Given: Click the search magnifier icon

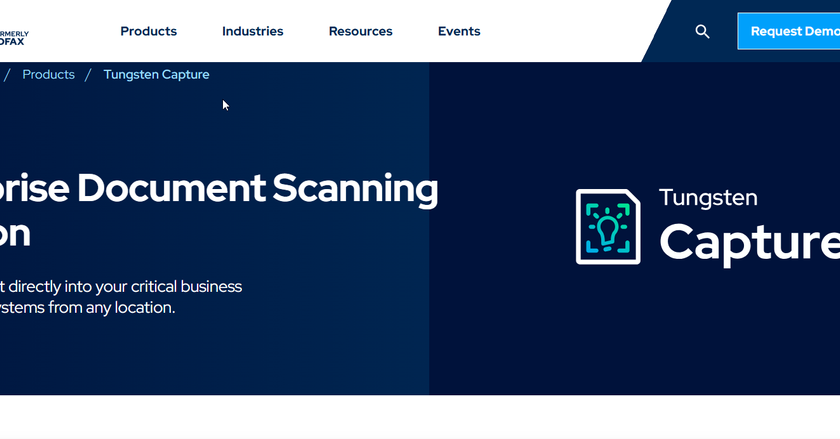Looking at the screenshot, I should [702, 31].
